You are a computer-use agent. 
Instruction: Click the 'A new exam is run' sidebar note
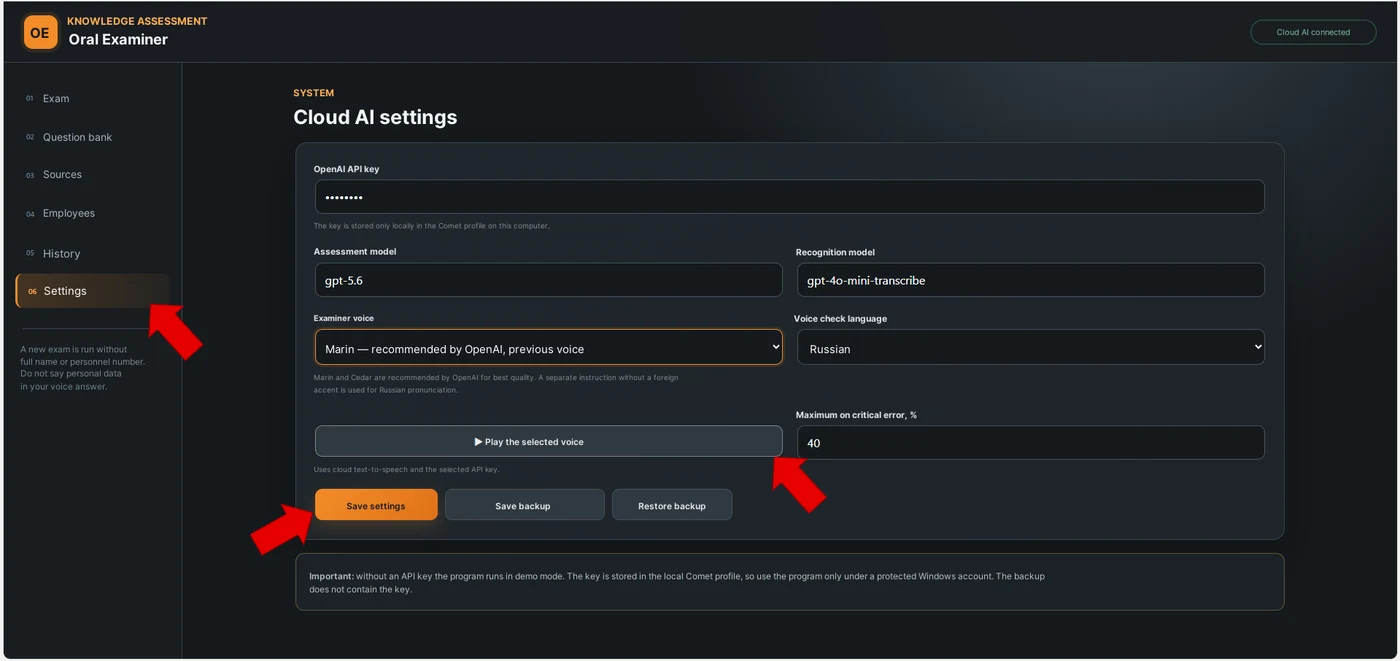click(82, 368)
